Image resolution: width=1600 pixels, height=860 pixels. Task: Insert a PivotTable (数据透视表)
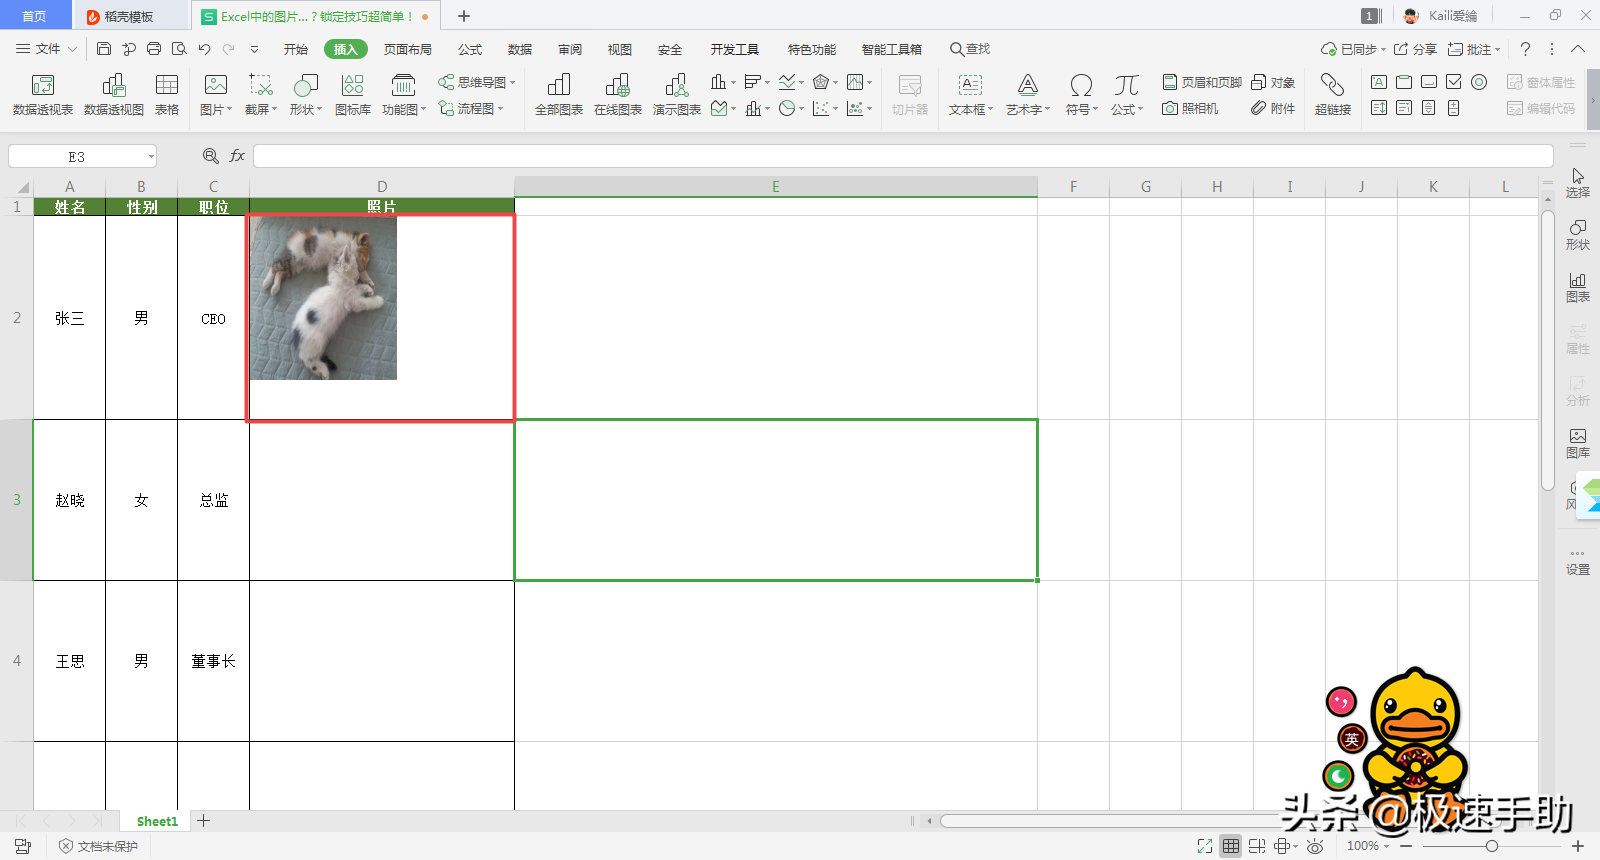43,95
